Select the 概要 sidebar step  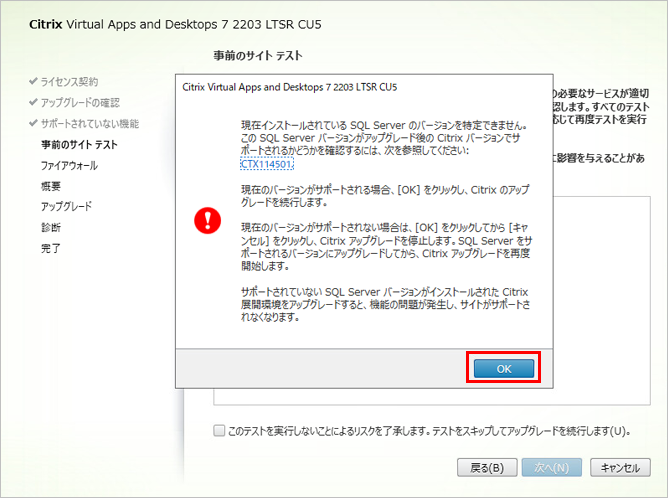[51, 186]
